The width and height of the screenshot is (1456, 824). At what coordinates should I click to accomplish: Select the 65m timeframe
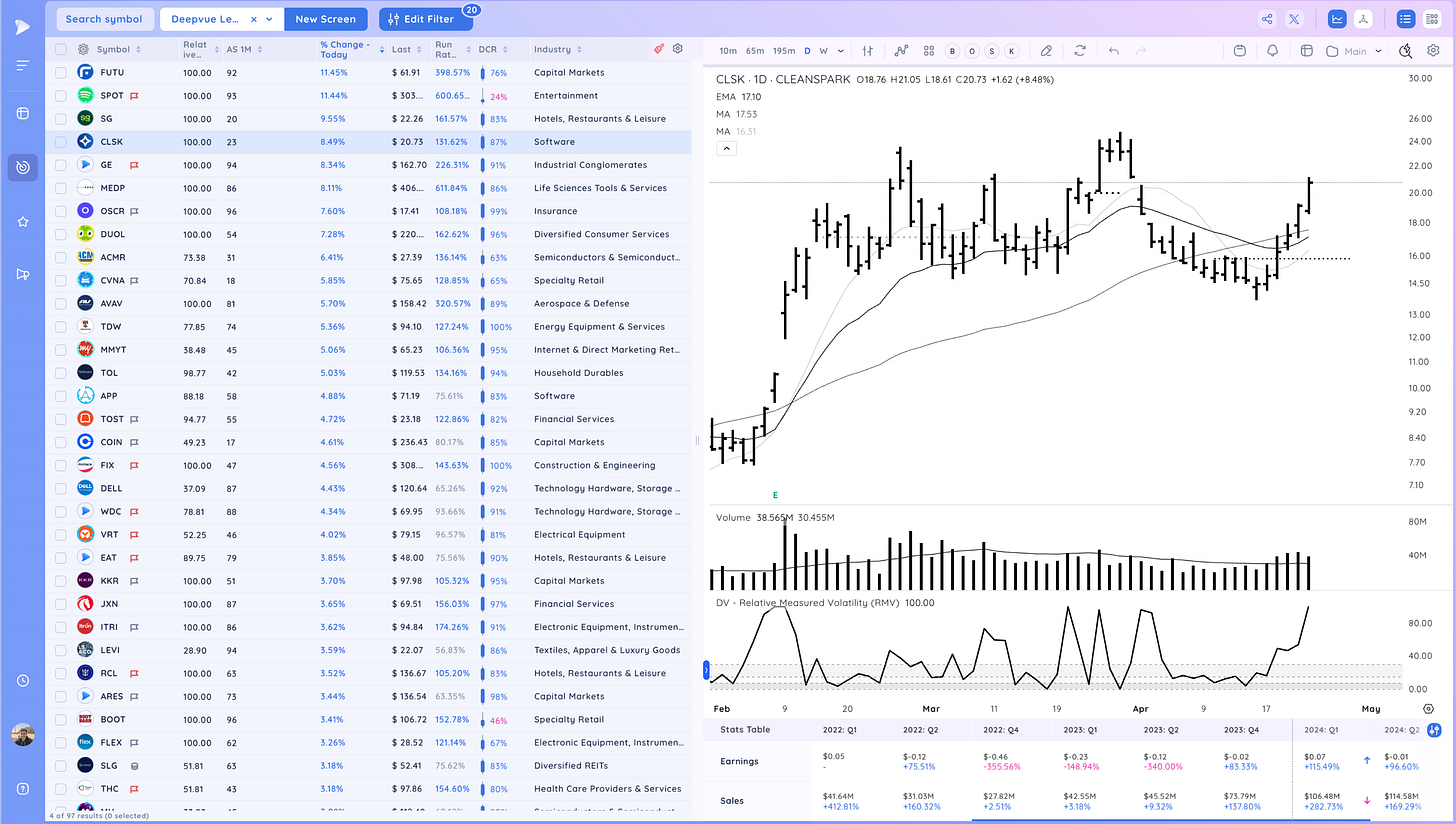[755, 51]
